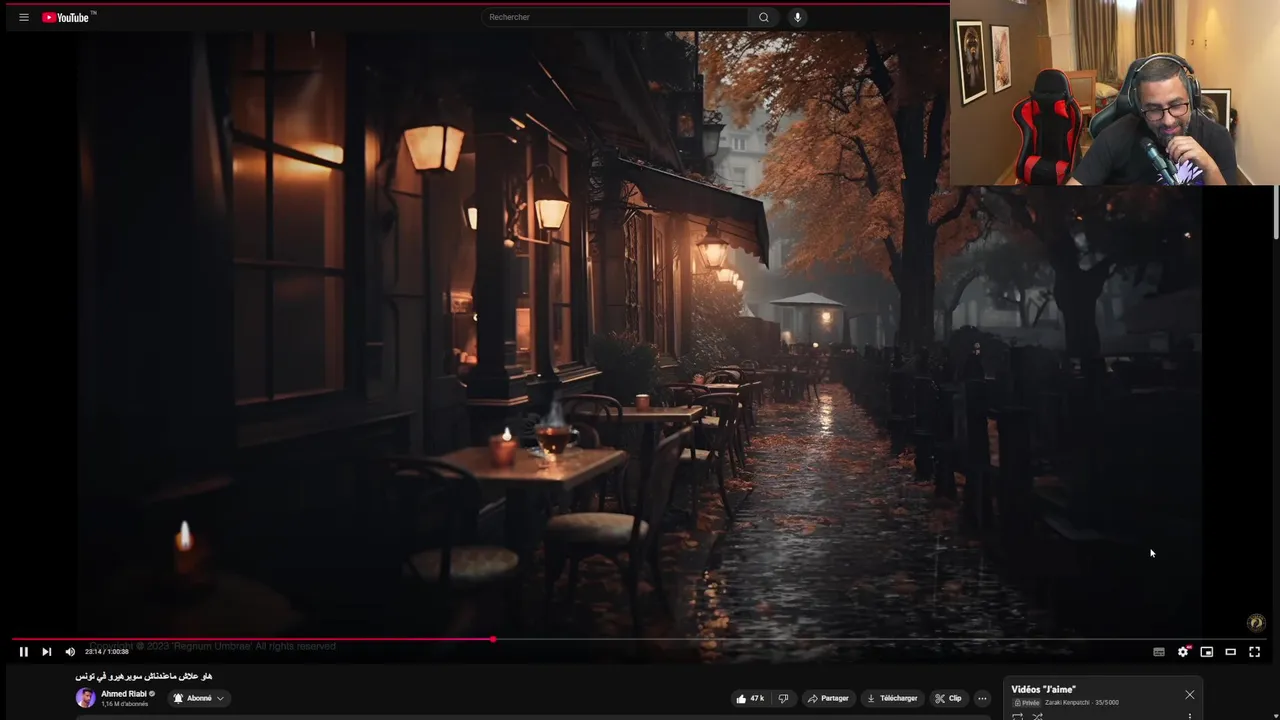Click the Zaraki Kenpatchi playlist owner name

tap(1068, 702)
